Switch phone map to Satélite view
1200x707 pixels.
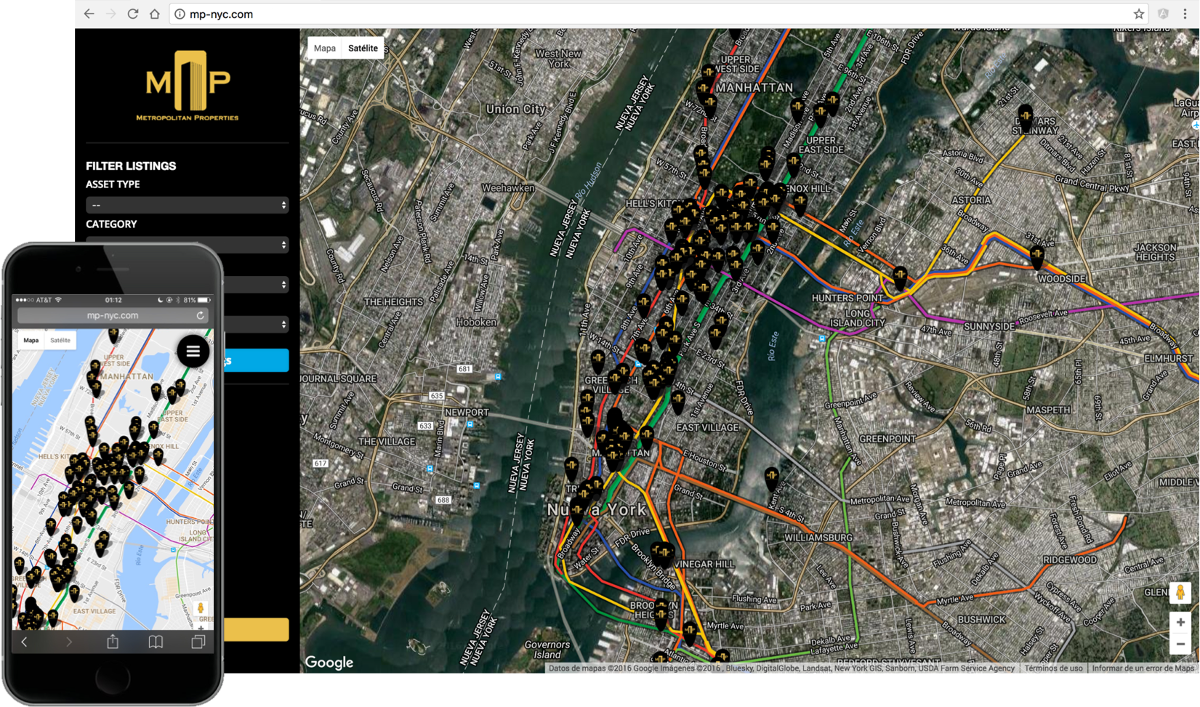(60, 340)
